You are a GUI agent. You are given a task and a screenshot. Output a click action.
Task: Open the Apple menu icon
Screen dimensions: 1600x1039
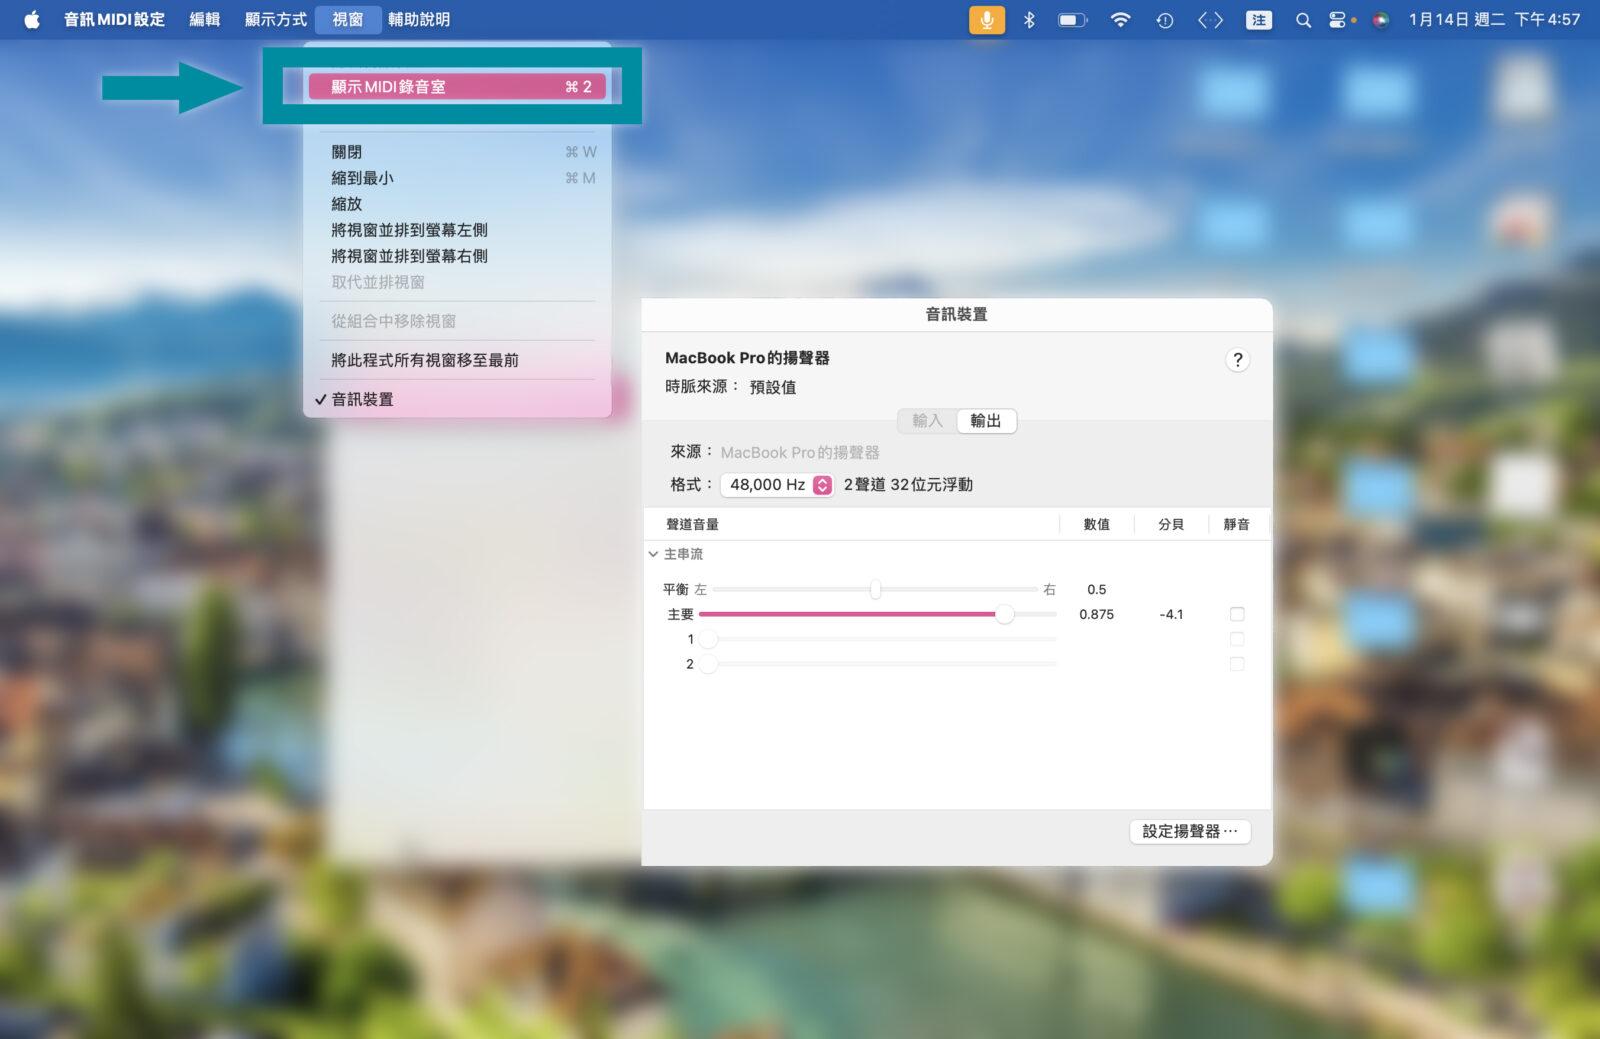pos(32,19)
